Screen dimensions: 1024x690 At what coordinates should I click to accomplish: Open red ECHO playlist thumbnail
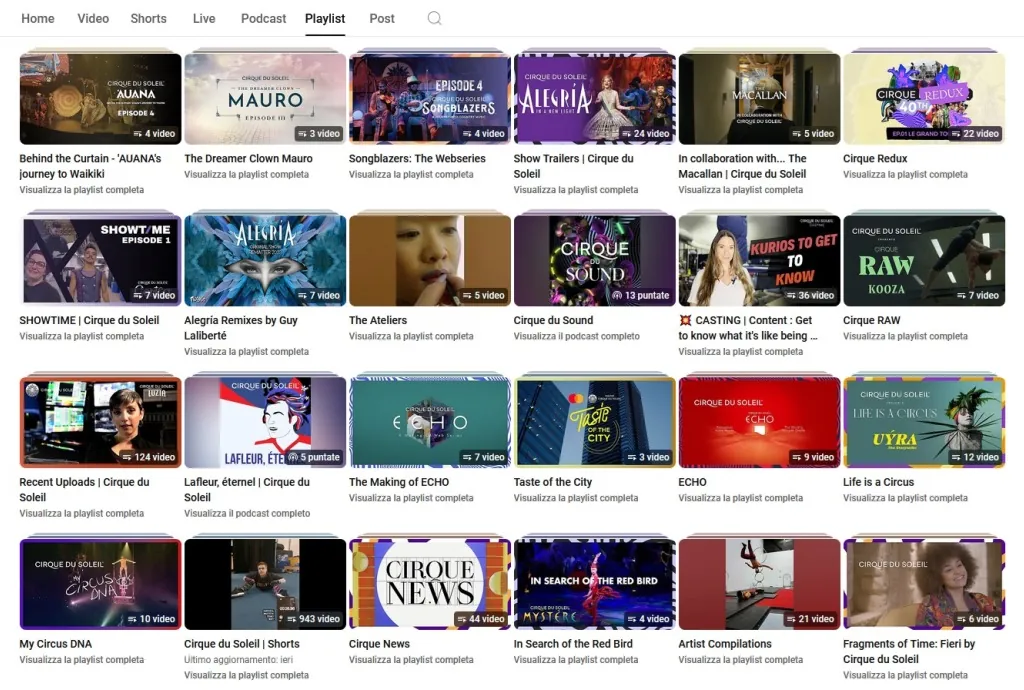tap(760, 422)
